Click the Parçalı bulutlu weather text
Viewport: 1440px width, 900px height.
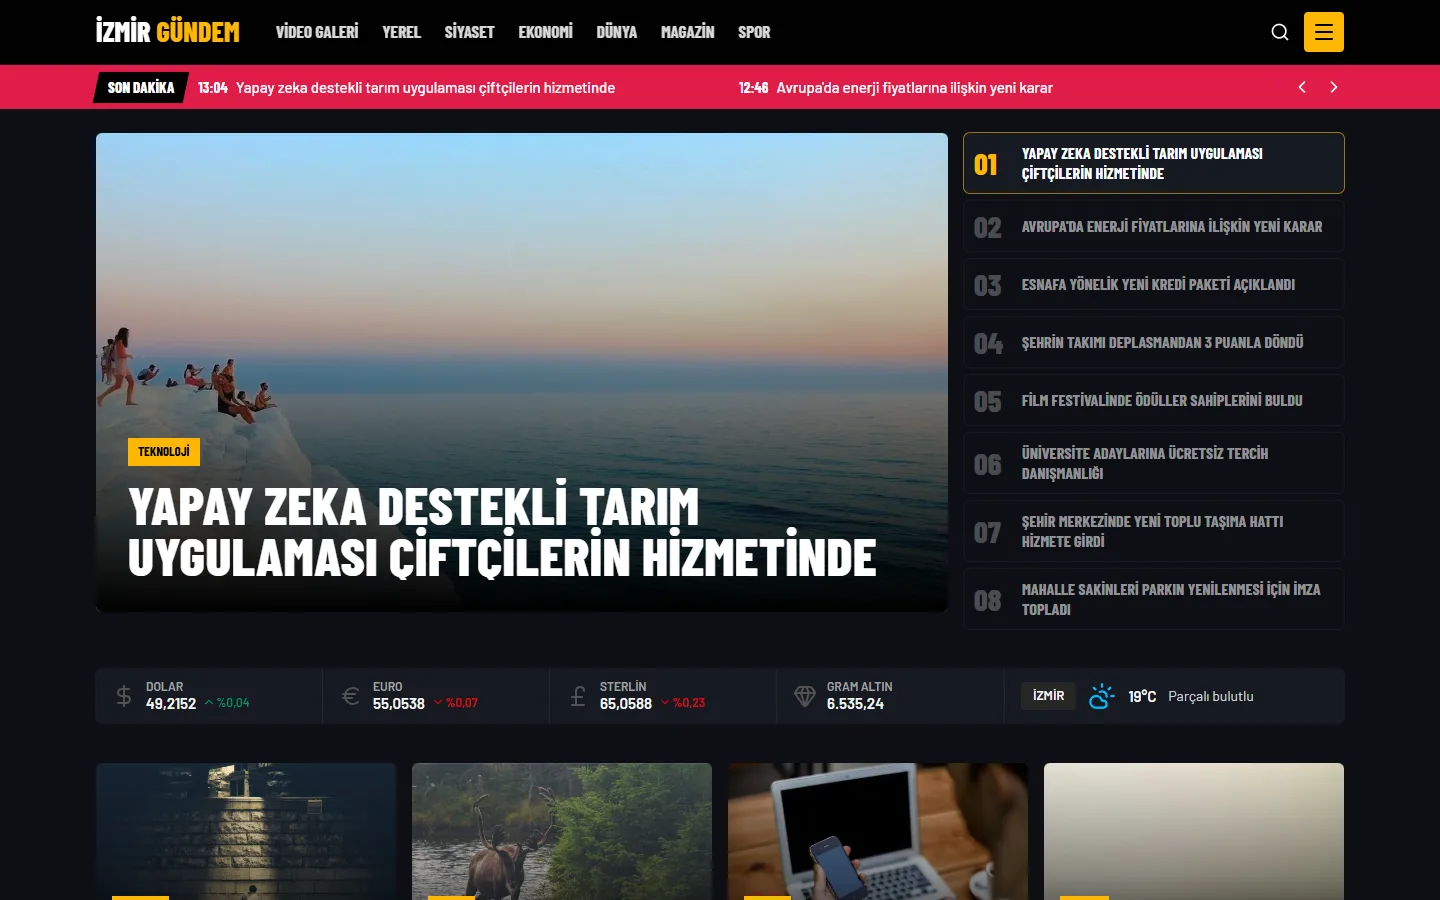1211,696
